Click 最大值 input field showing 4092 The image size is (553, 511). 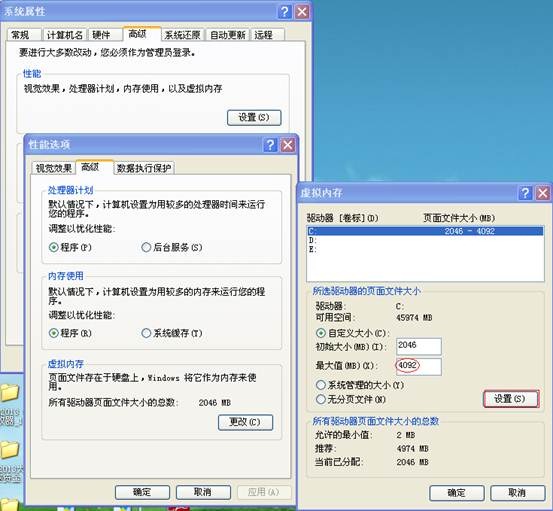click(419, 366)
